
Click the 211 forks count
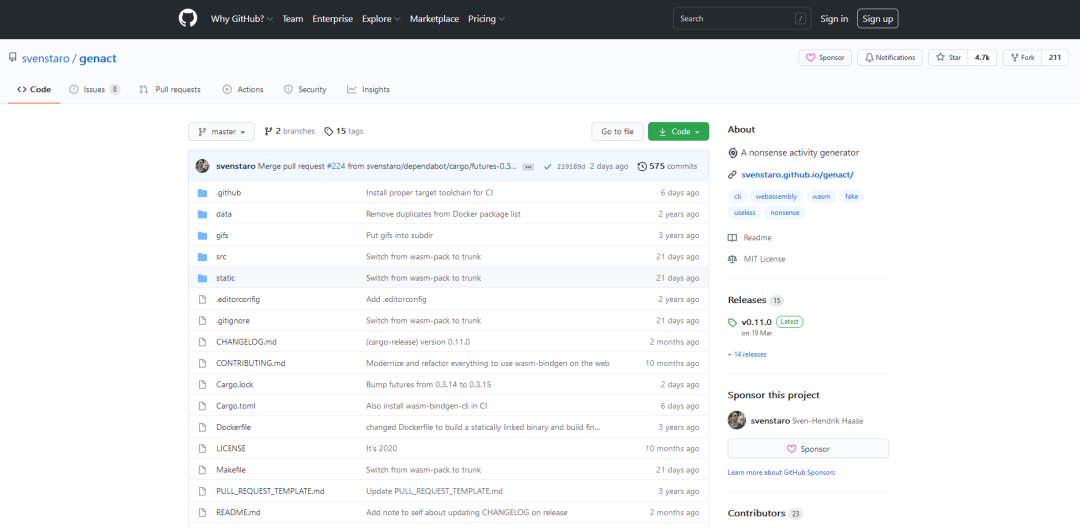[x=1055, y=58]
